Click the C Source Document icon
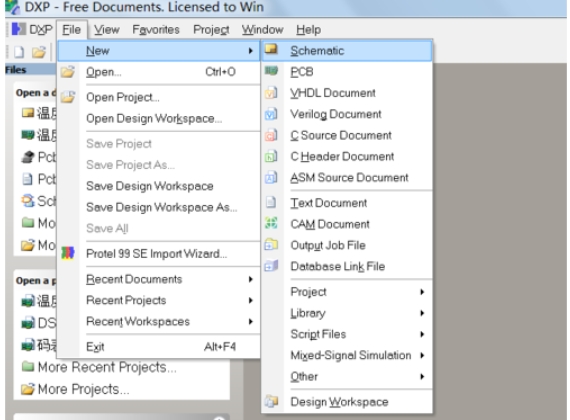Viewport: 570px width, 420px height. point(271,135)
